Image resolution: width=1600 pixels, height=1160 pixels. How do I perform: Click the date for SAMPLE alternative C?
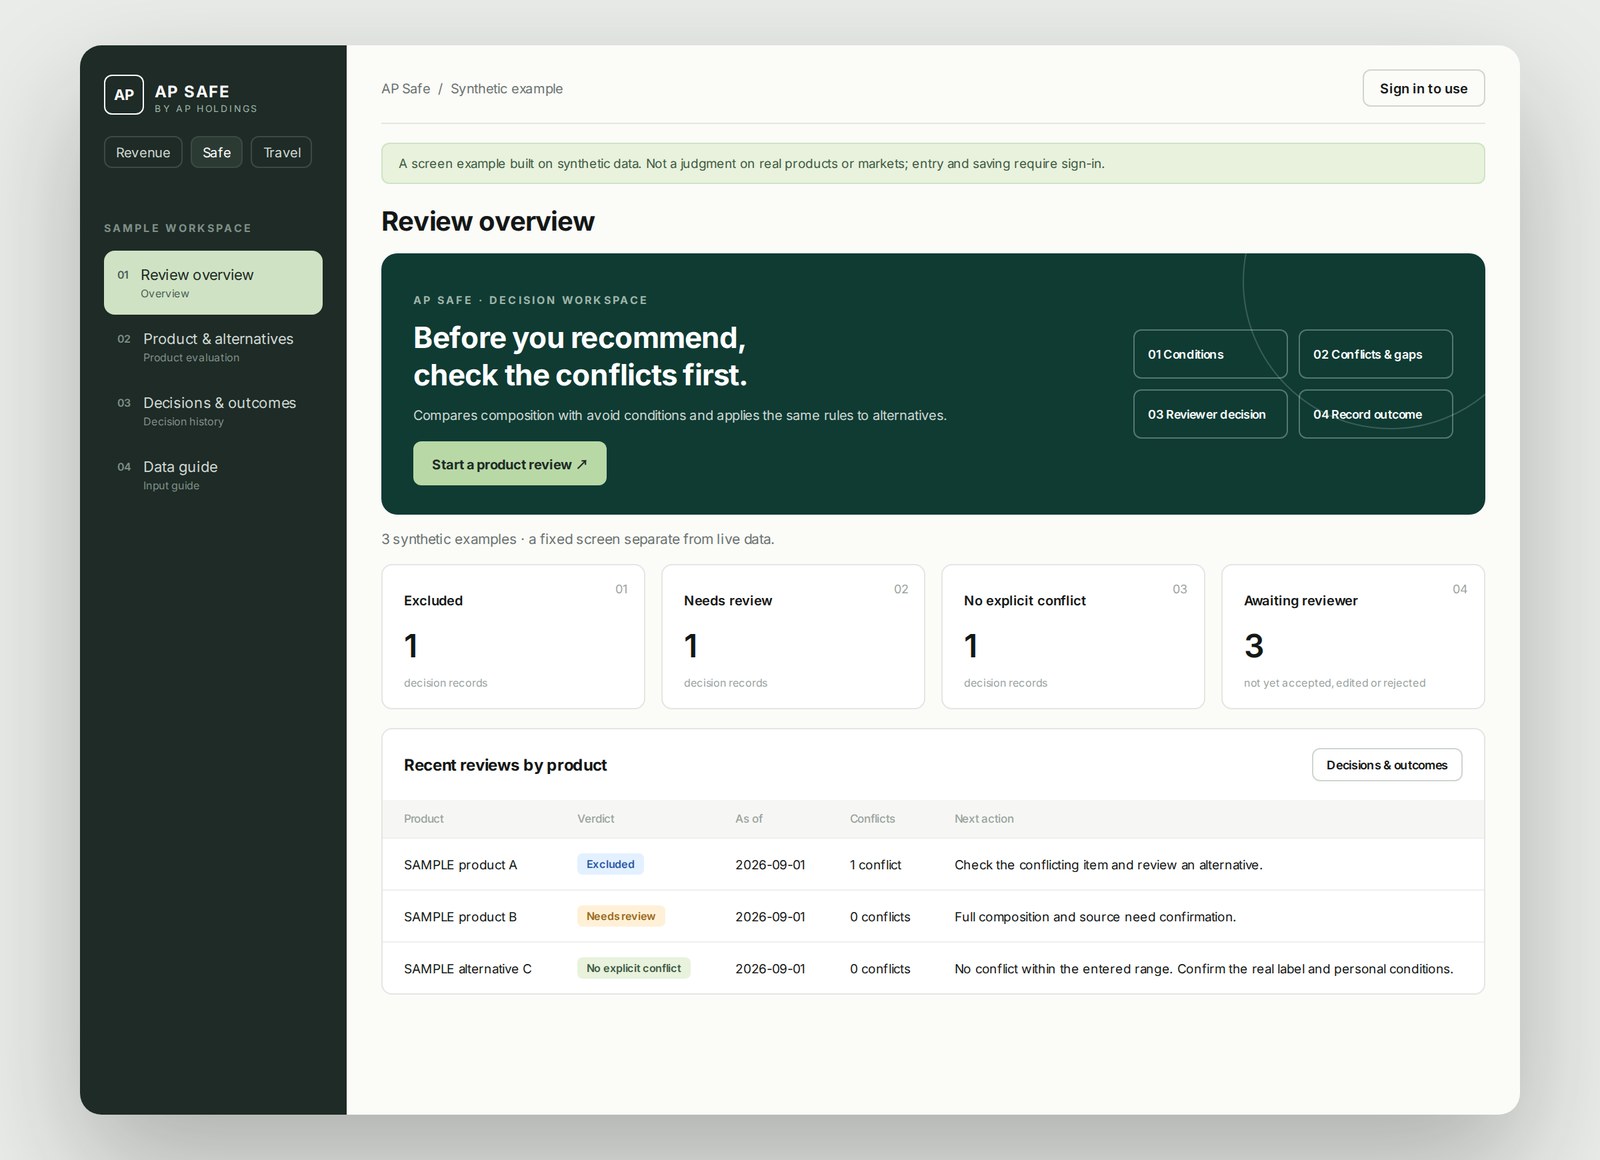pos(770,969)
